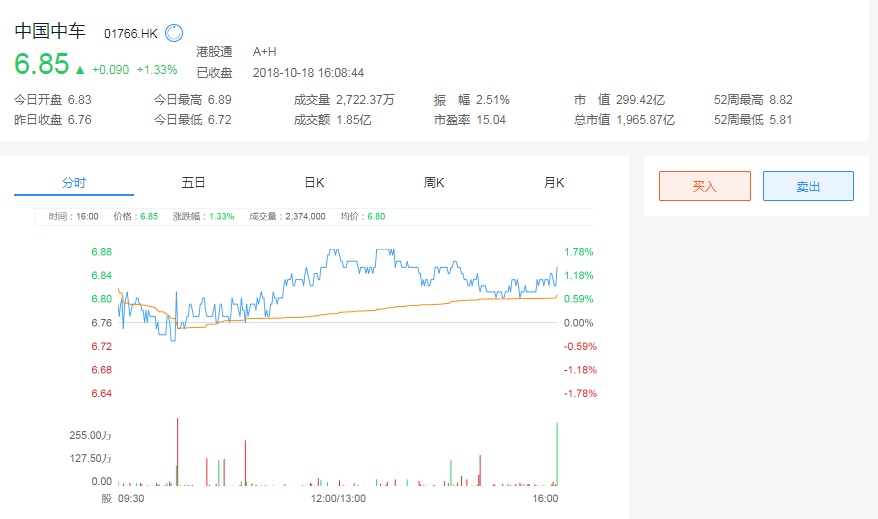Click the 09:30 time axis label
878x519 pixels.
coord(131,498)
